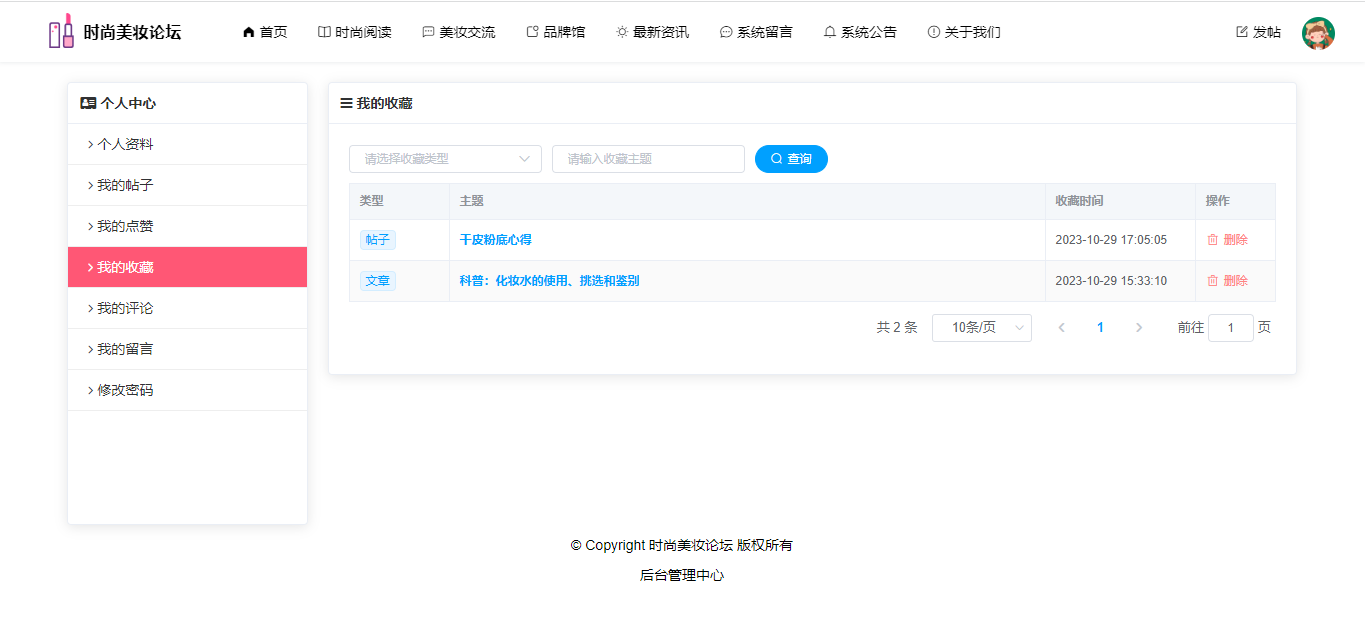The height and width of the screenshot is (621, 1365).
Task: Click the 发帖 edit icon
Action: tap(1242, 32)
